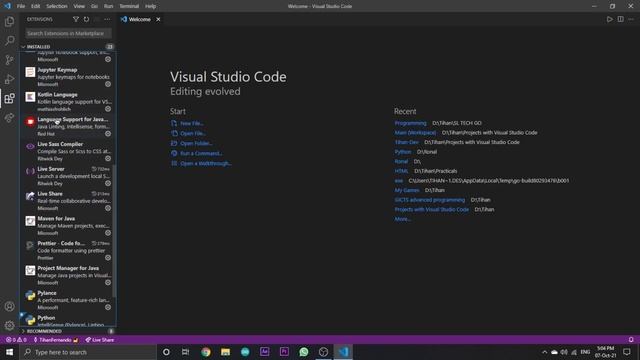The image size is (640, 360).
Task: Click Windows taskbar search box
Action: coord(88,352)
